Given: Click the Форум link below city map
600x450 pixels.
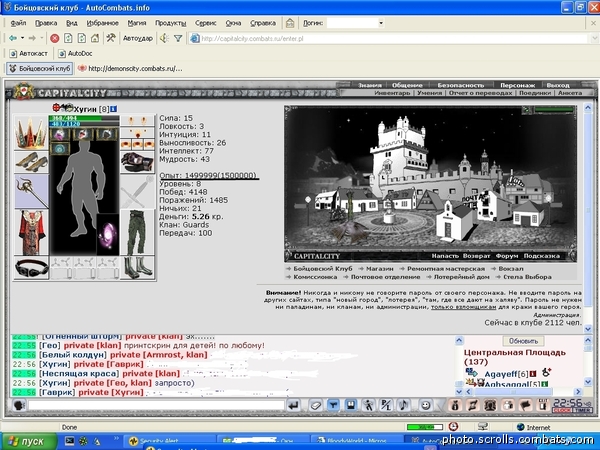Looking at the screenshot, I should coord(507,256).
